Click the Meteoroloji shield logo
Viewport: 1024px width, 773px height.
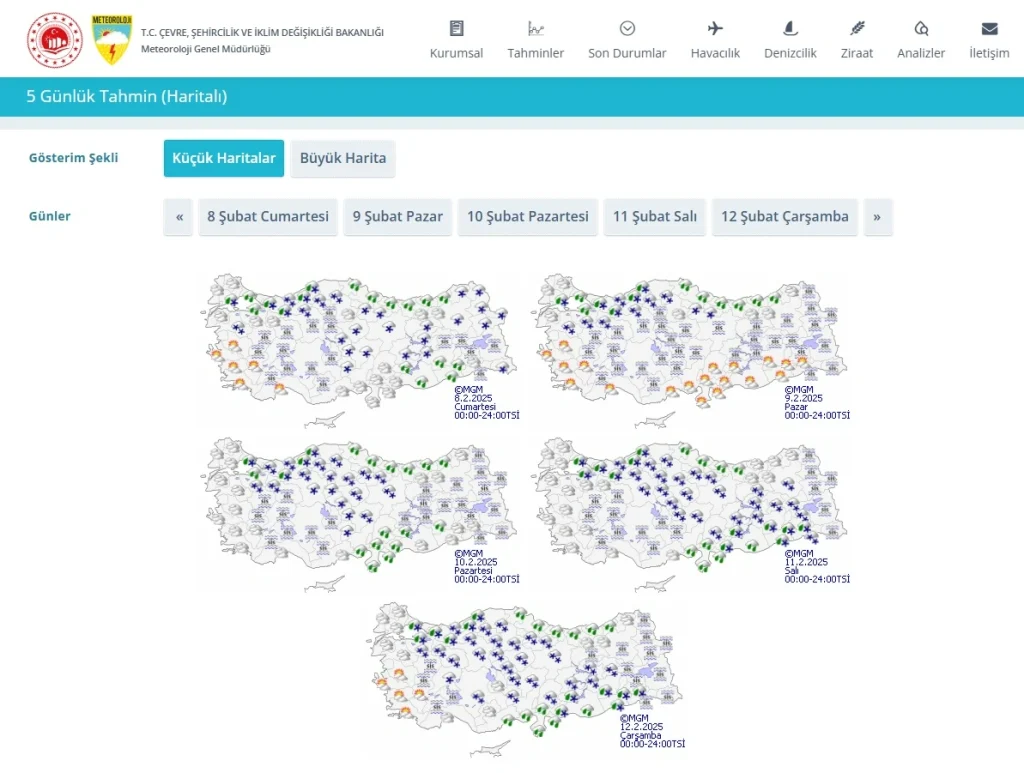pos(111,40)
